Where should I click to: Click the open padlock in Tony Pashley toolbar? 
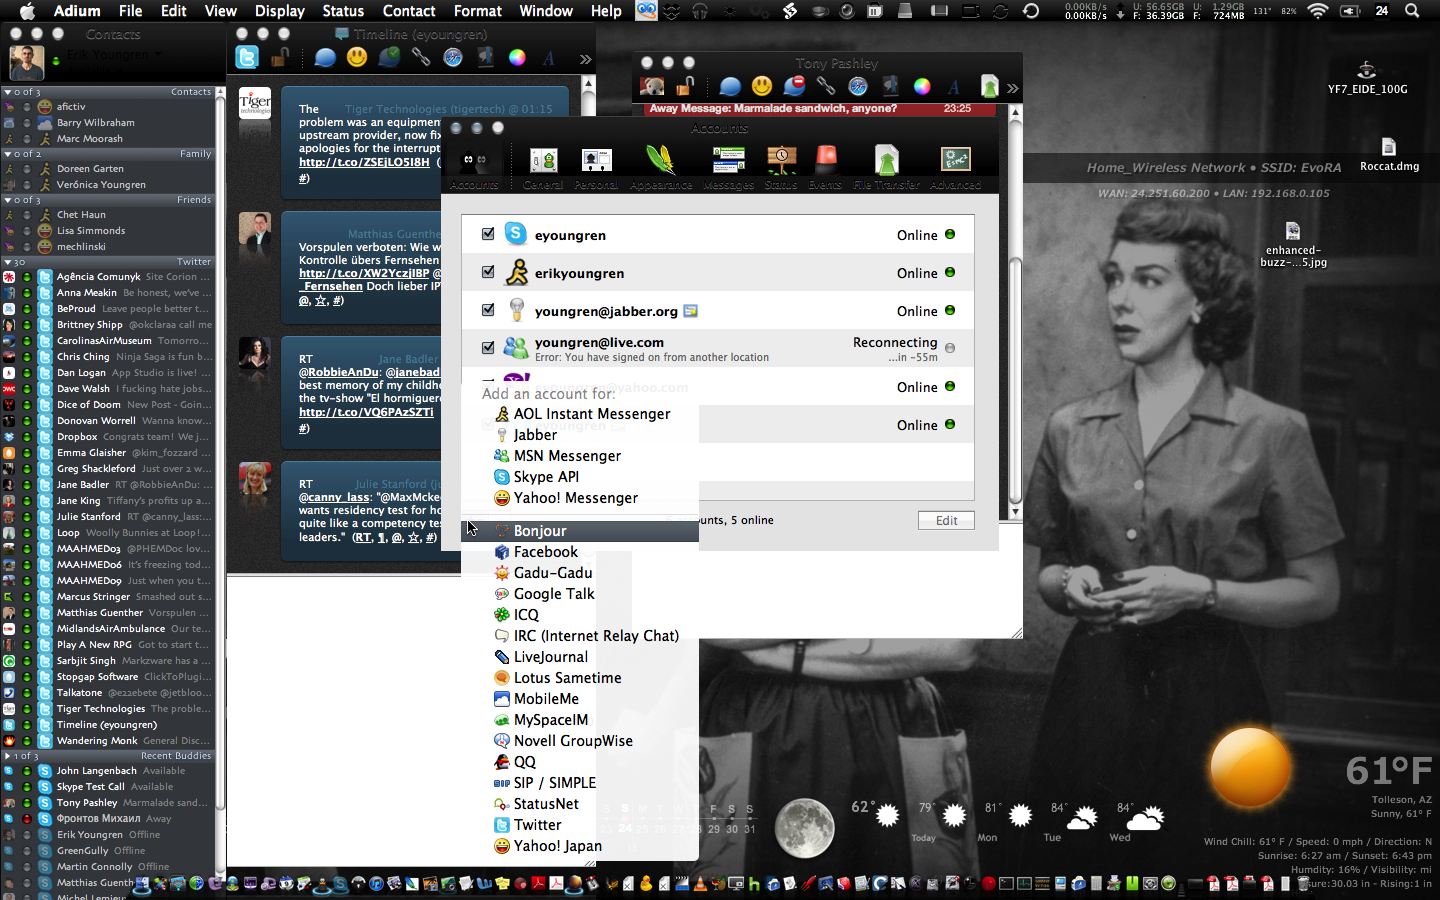[x=685, y=87]
